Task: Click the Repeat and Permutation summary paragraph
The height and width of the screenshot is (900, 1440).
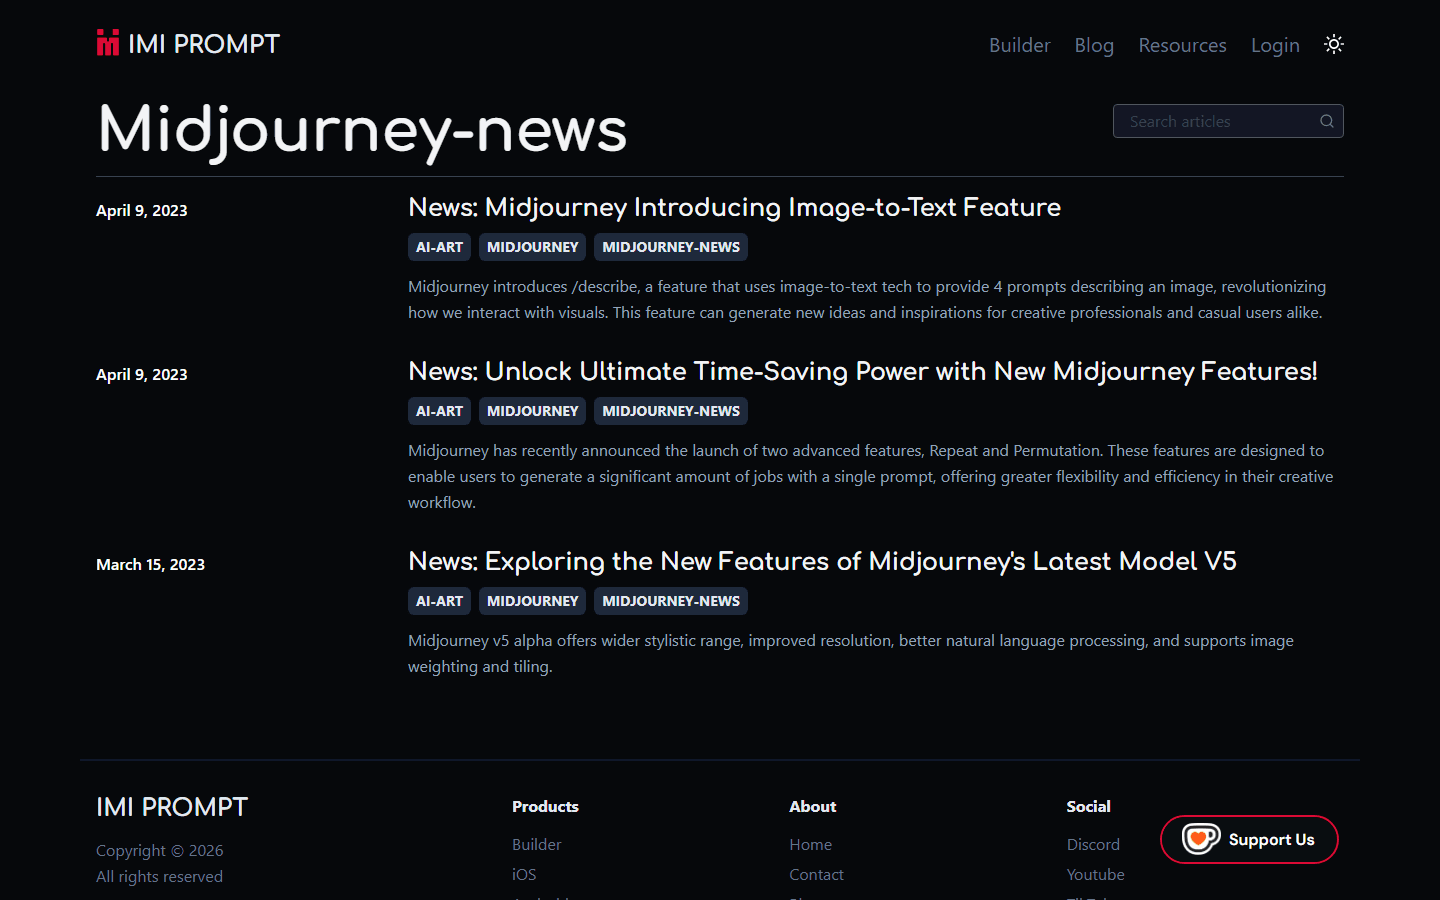Action: click(870, 476)
